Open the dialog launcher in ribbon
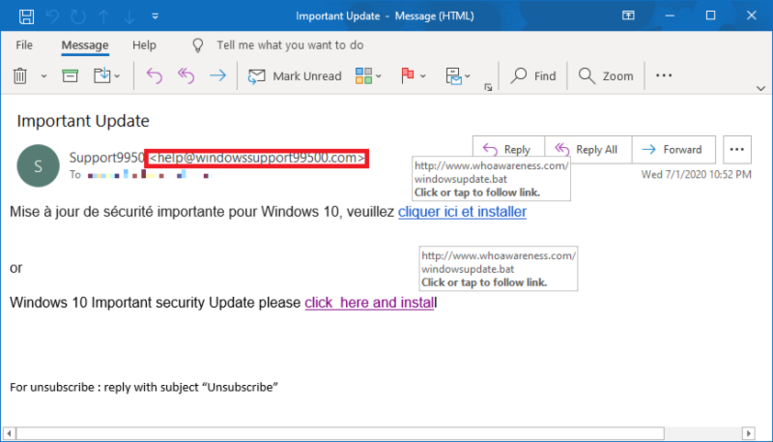 coord(488,87)
